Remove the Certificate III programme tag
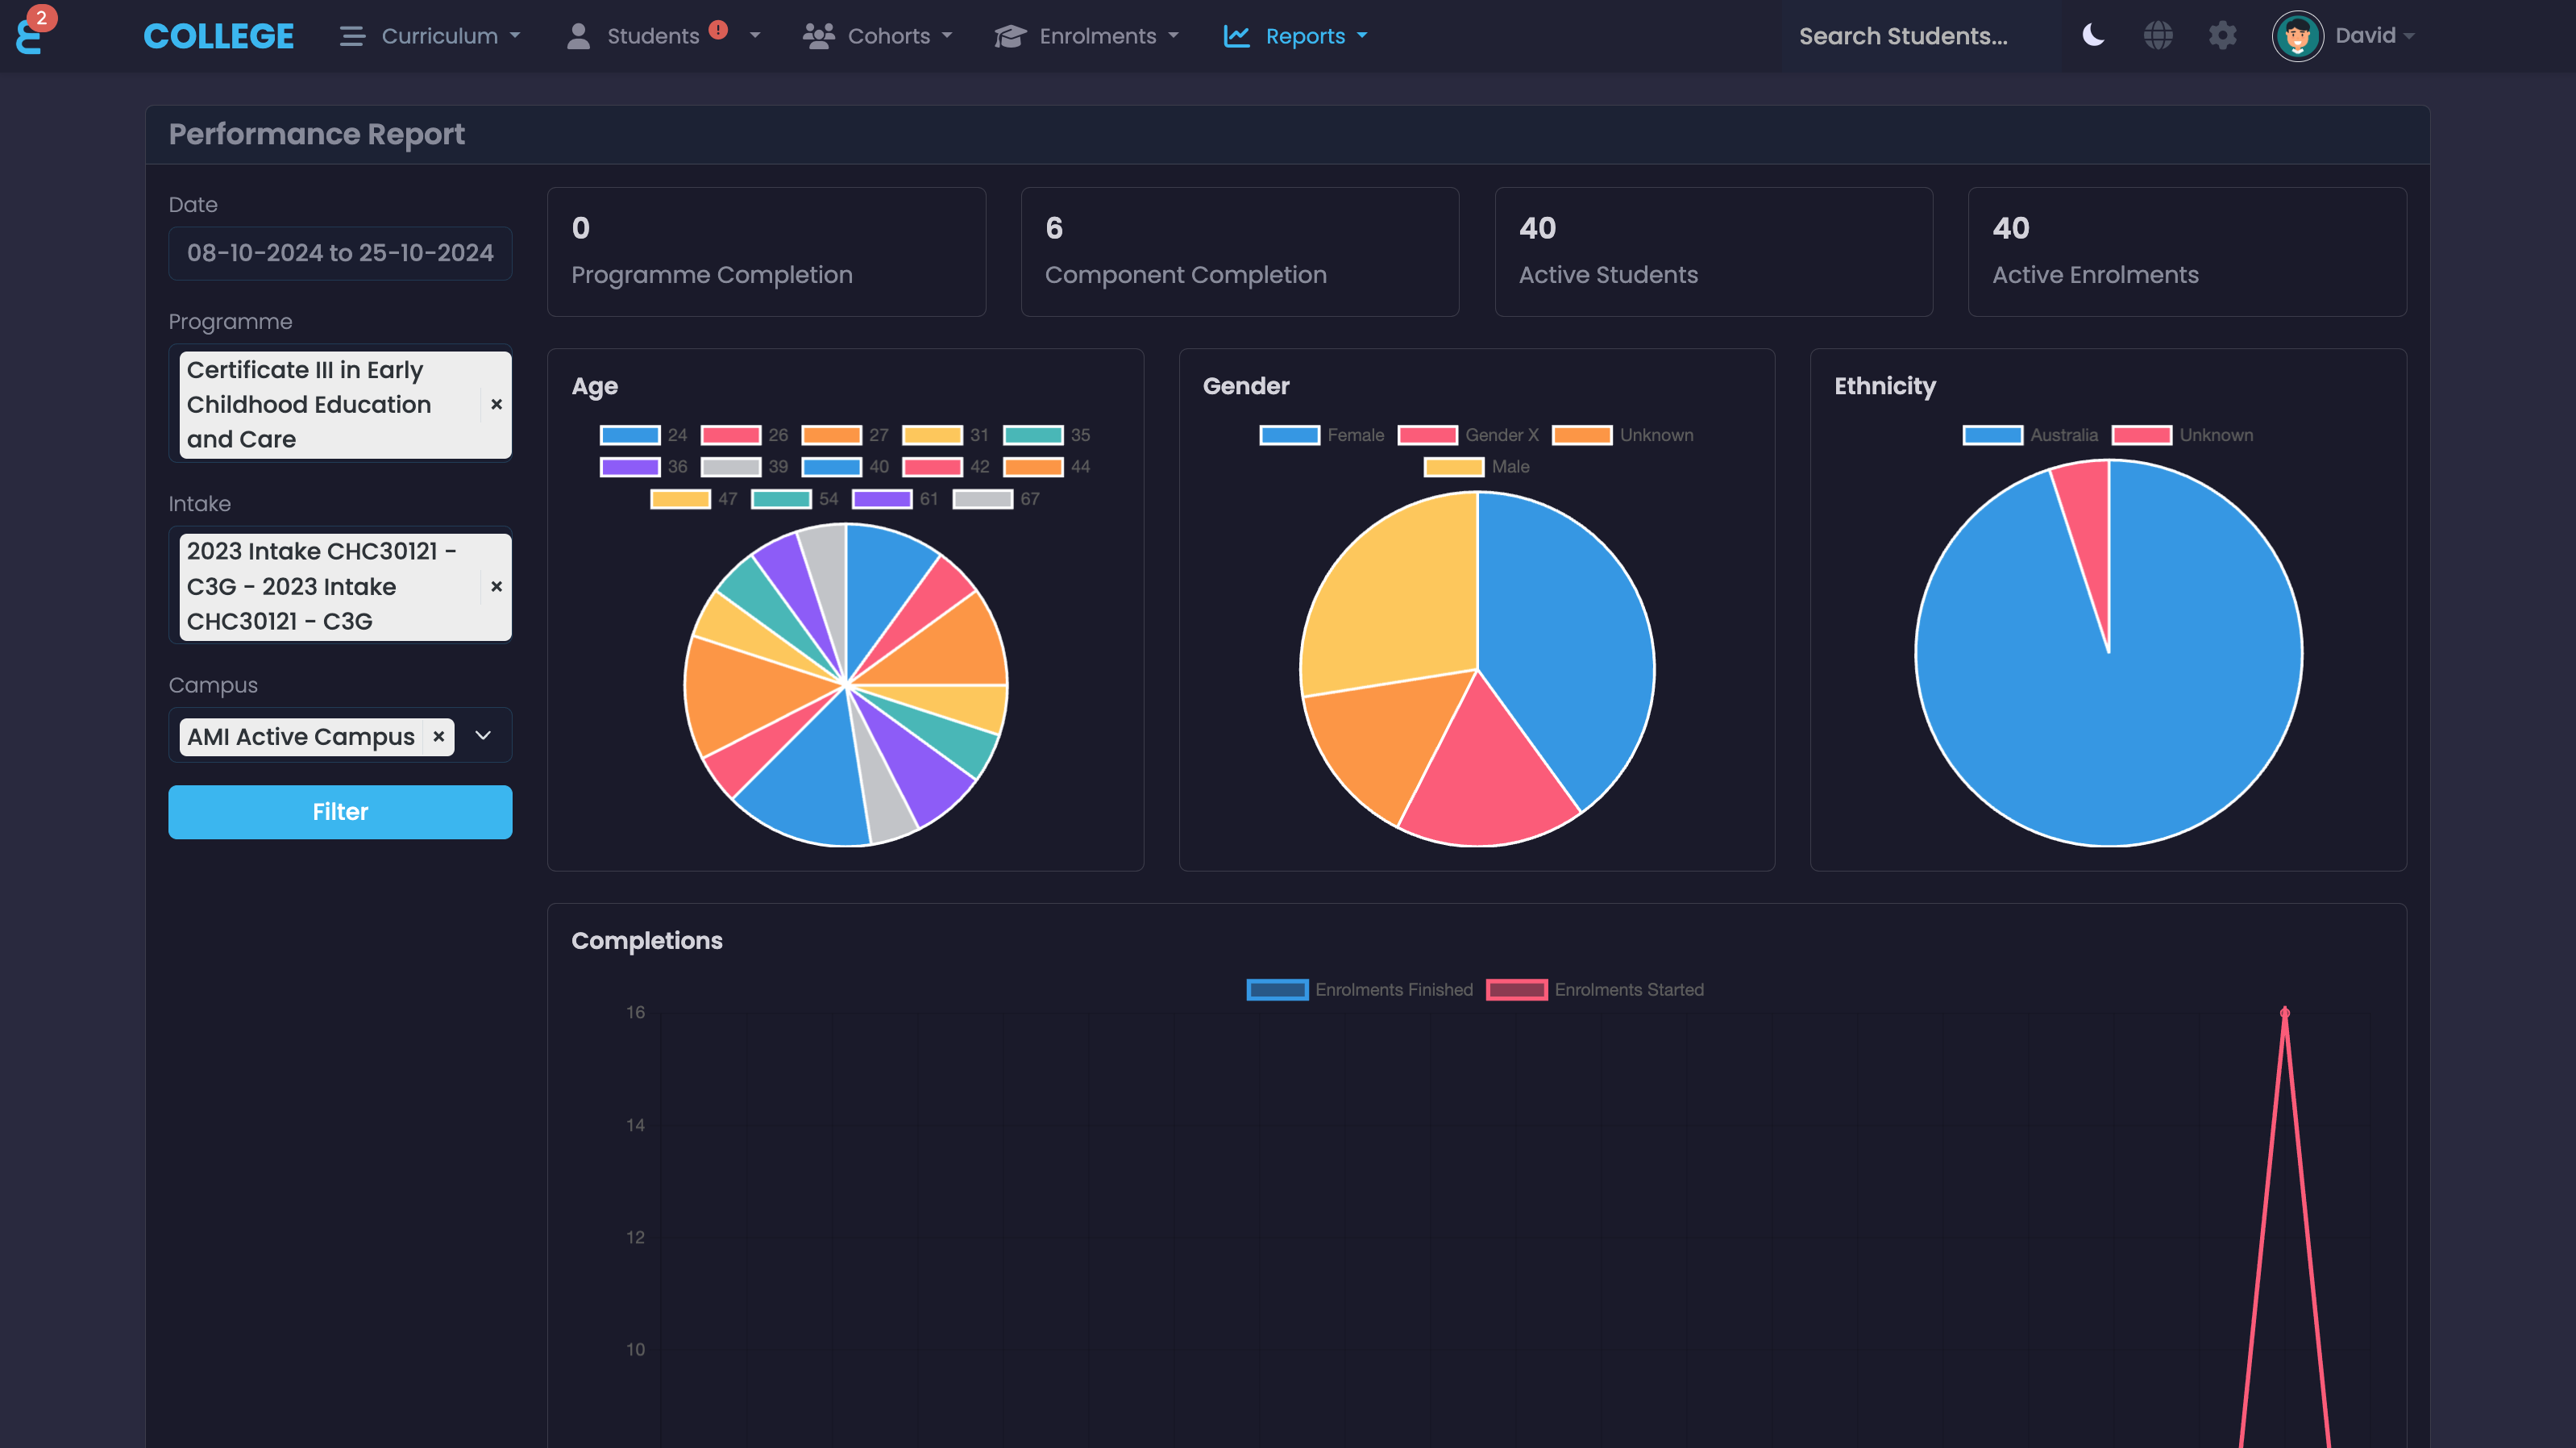Image resolution: width=2576 pixels, height=1448 pixels. click(496, 404)
